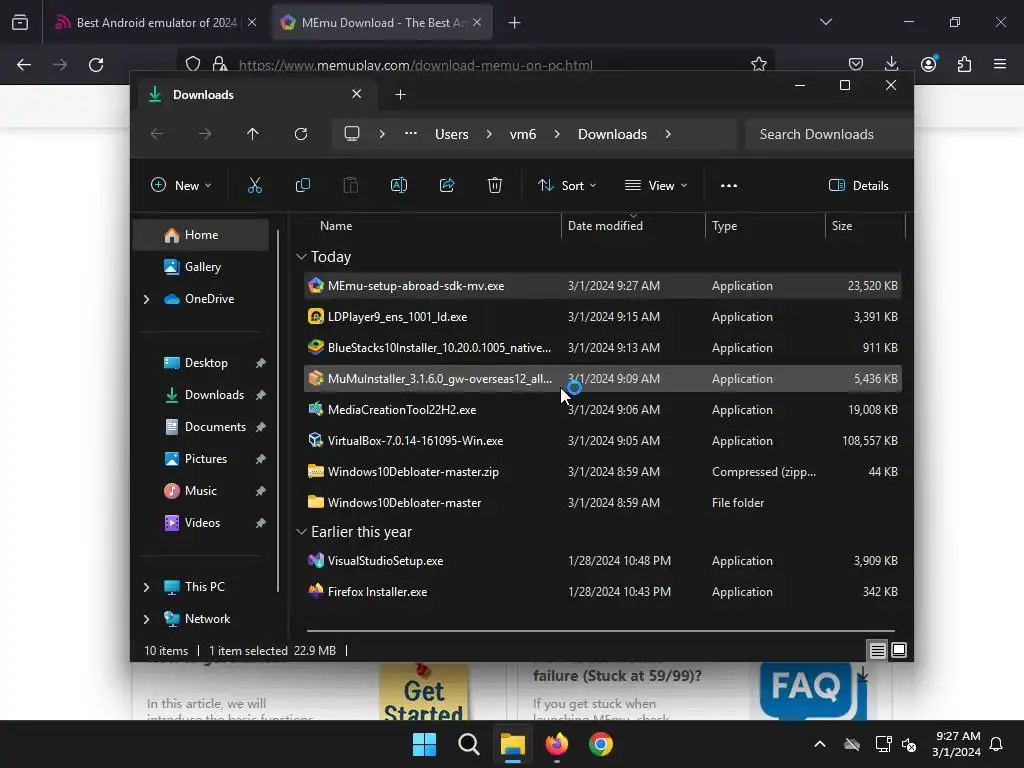Show hidden system tray icons chevron
This screenshot has height=768, width=1024.
[820, 744]
